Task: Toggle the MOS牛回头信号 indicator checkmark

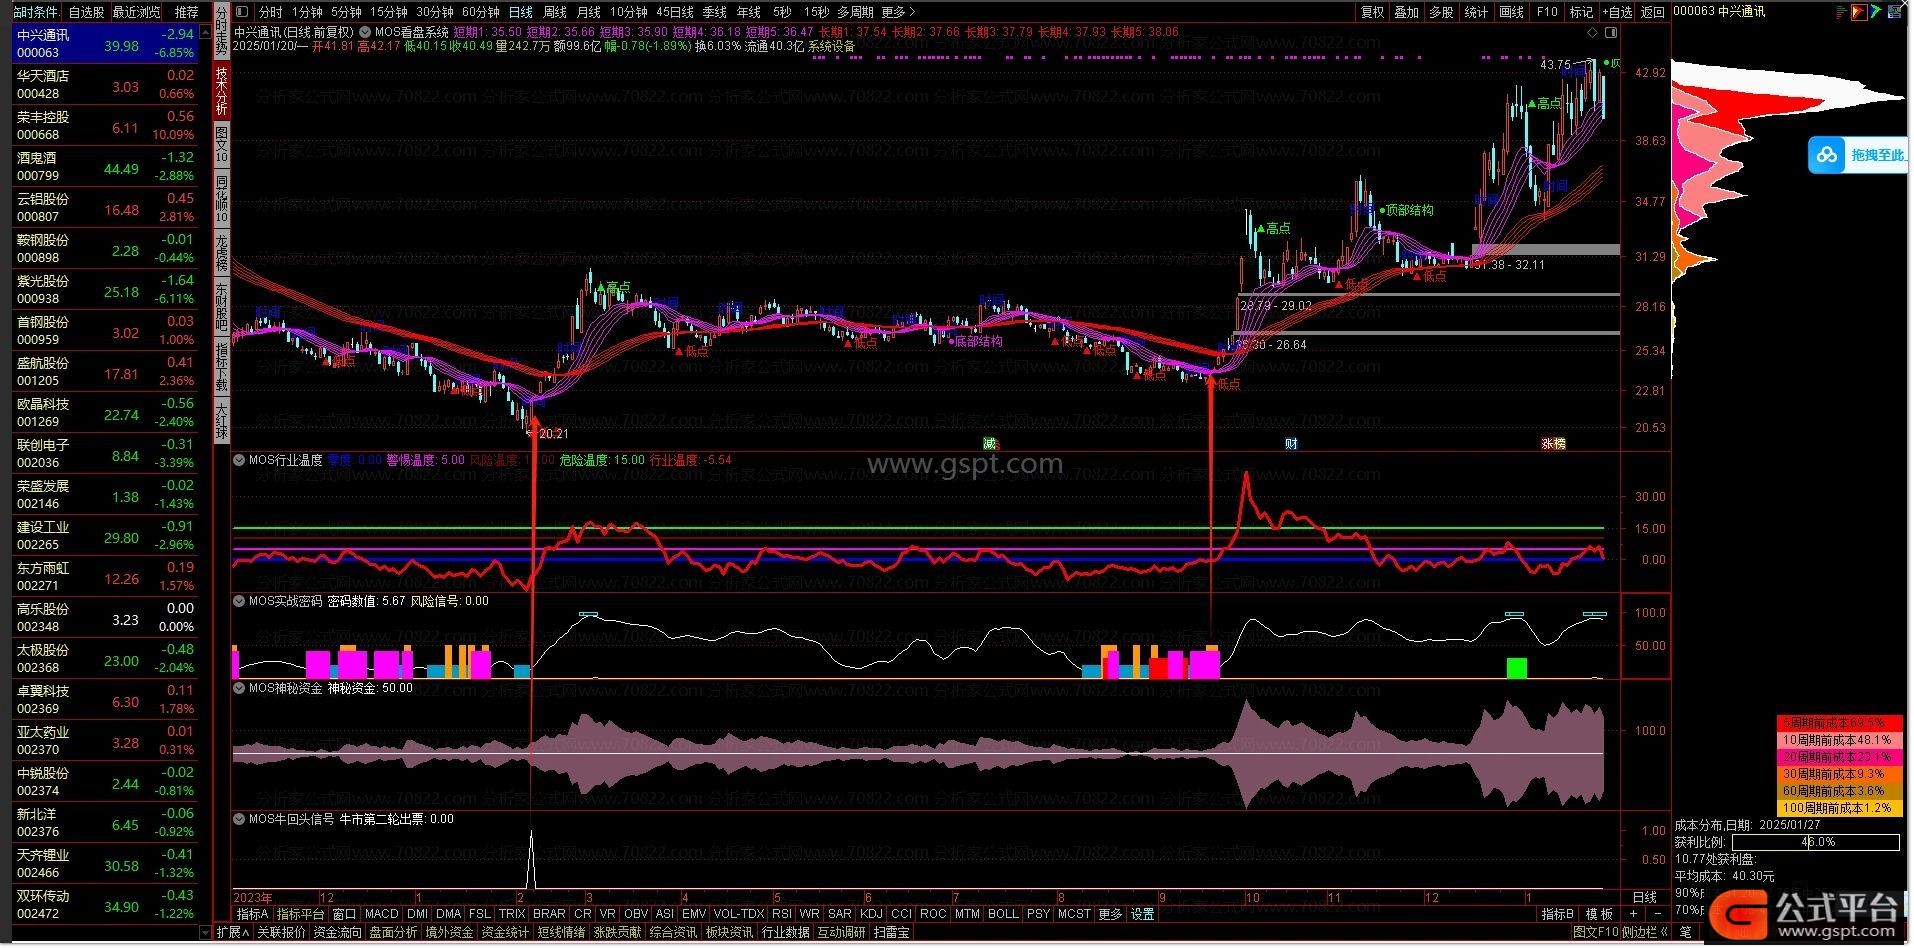Action: pyautogui.click(x=239, y=818)
